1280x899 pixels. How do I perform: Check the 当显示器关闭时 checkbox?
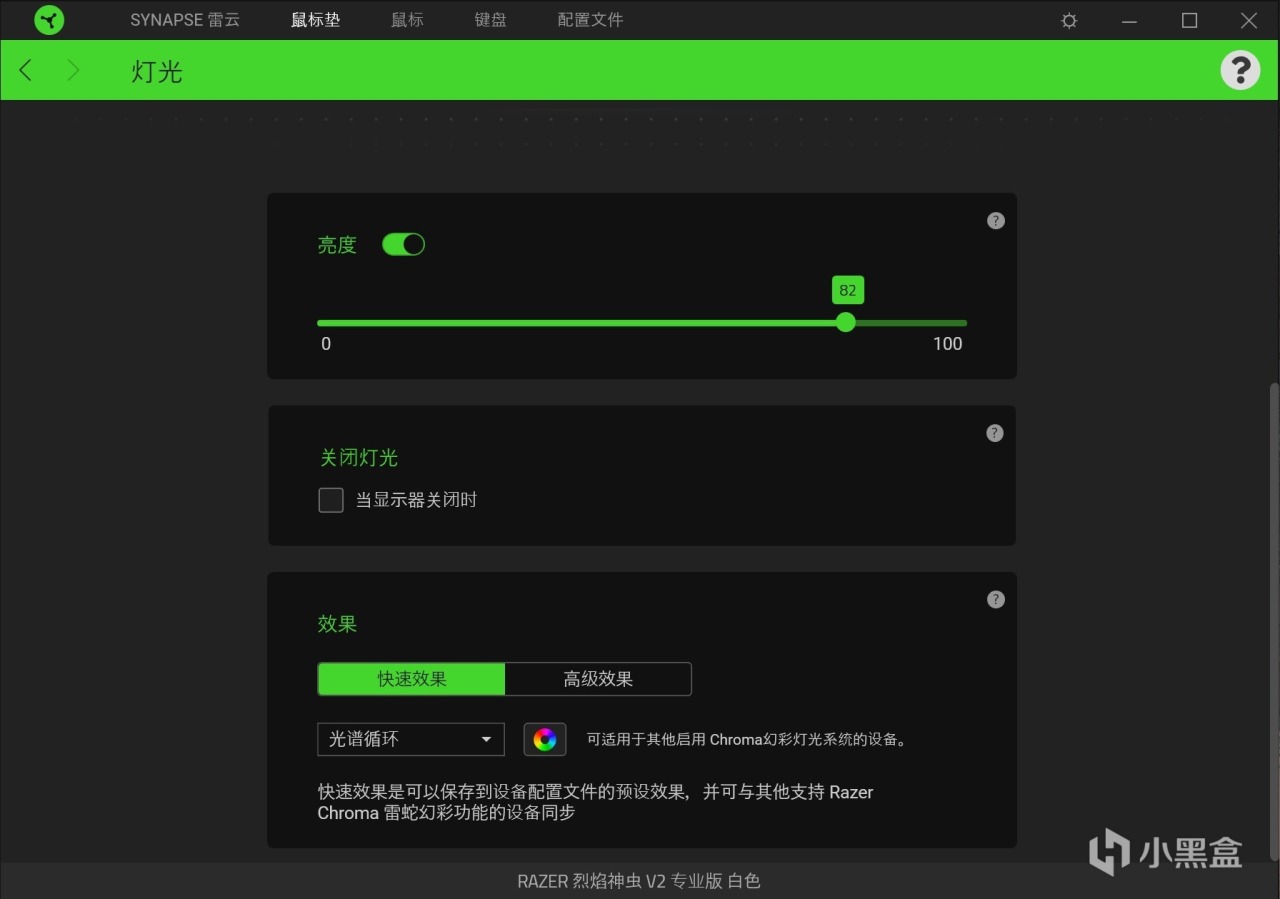[331, 500]
